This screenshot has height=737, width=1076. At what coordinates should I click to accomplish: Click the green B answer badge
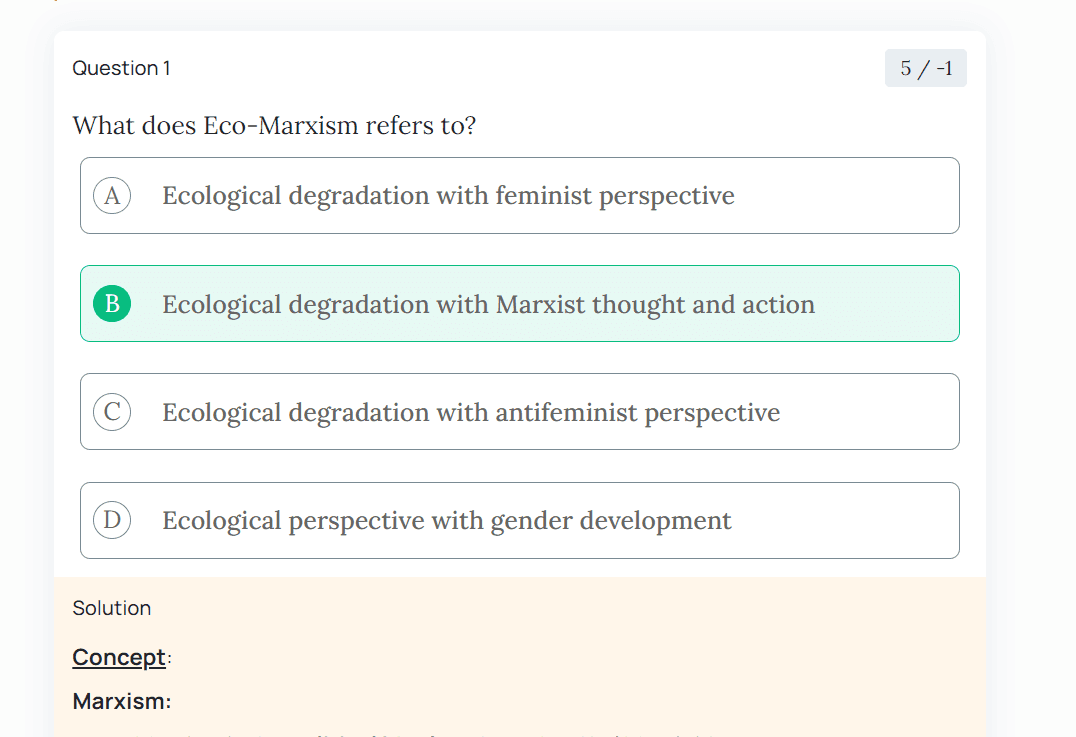[x=112, y=304]
